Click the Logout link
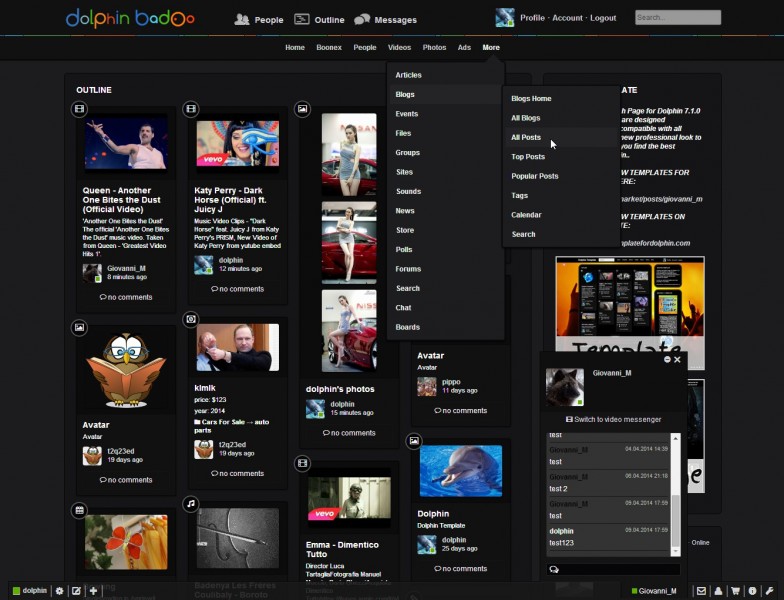Image resolution: width=784 pixels, height=600 pixels. [x=603, y=18]
